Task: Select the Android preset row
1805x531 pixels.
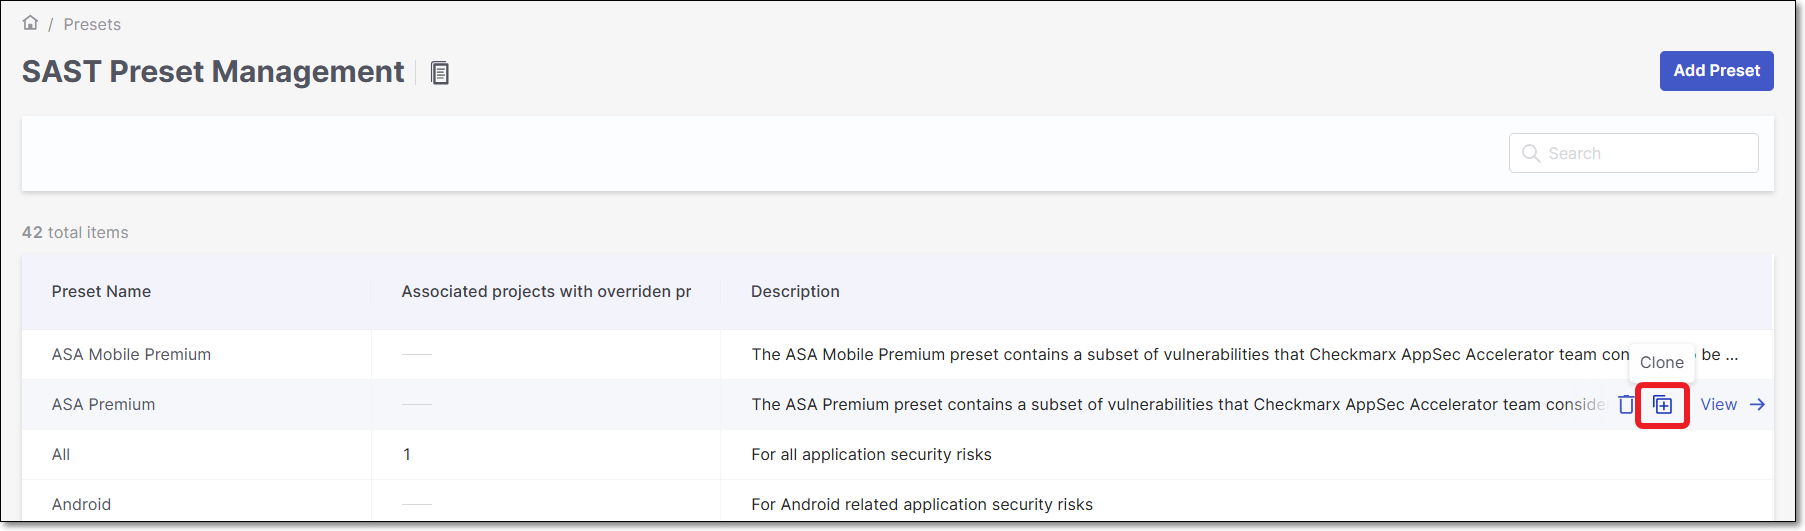Action: pos(81,505)
